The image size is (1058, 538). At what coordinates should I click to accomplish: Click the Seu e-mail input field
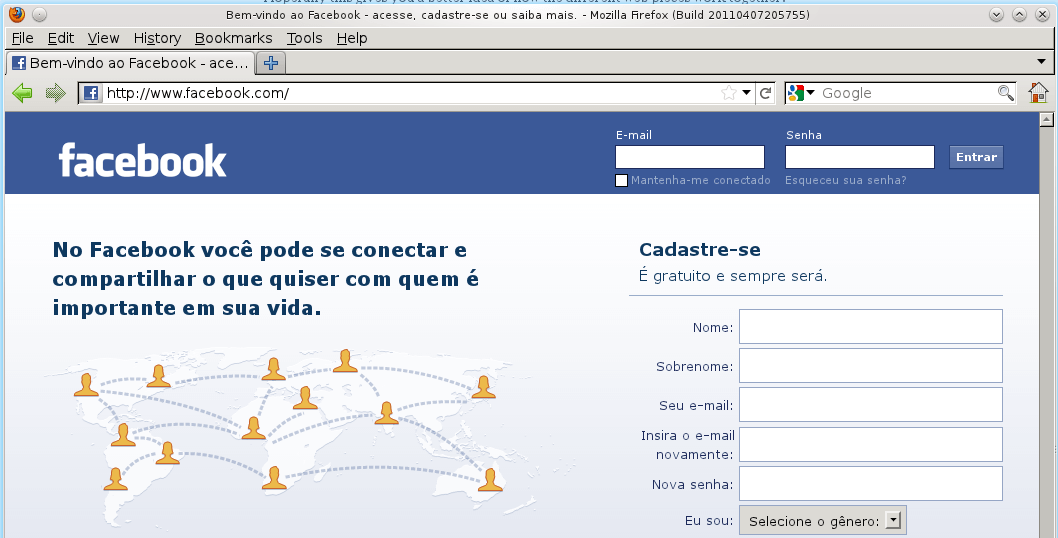870,405
